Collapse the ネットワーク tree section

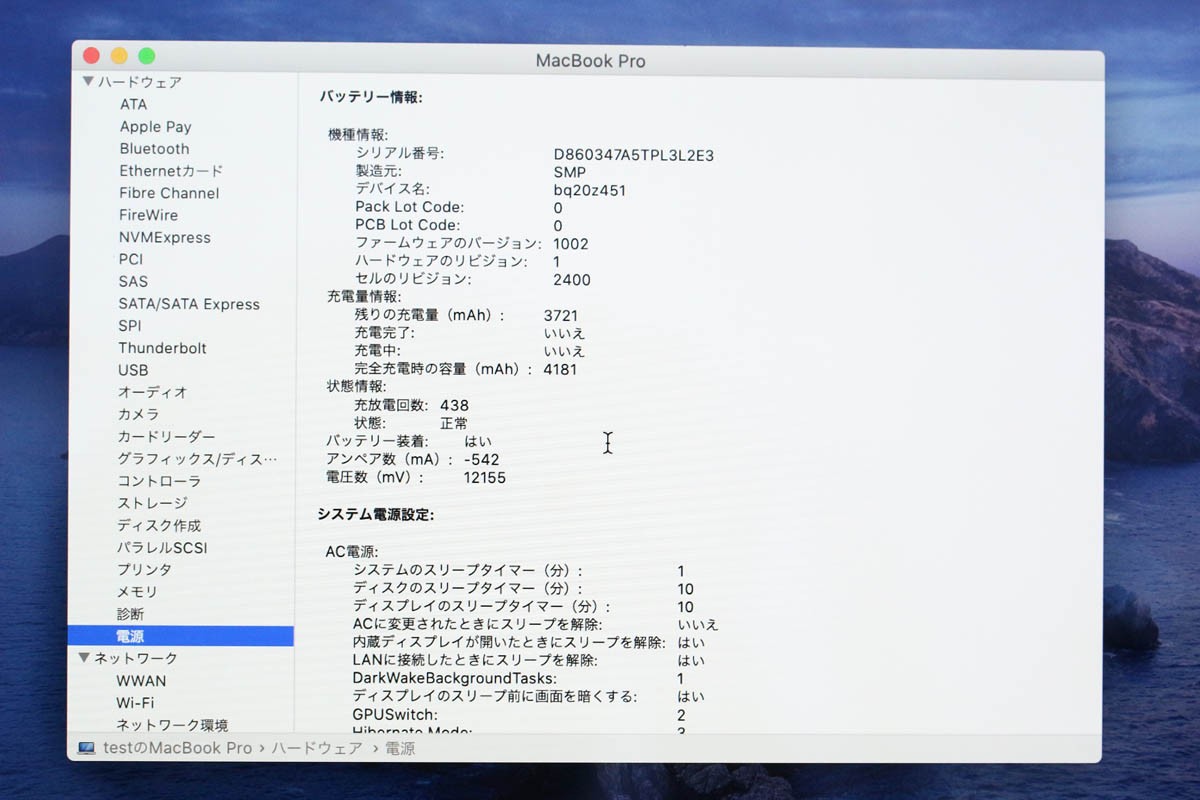point(84,658)
